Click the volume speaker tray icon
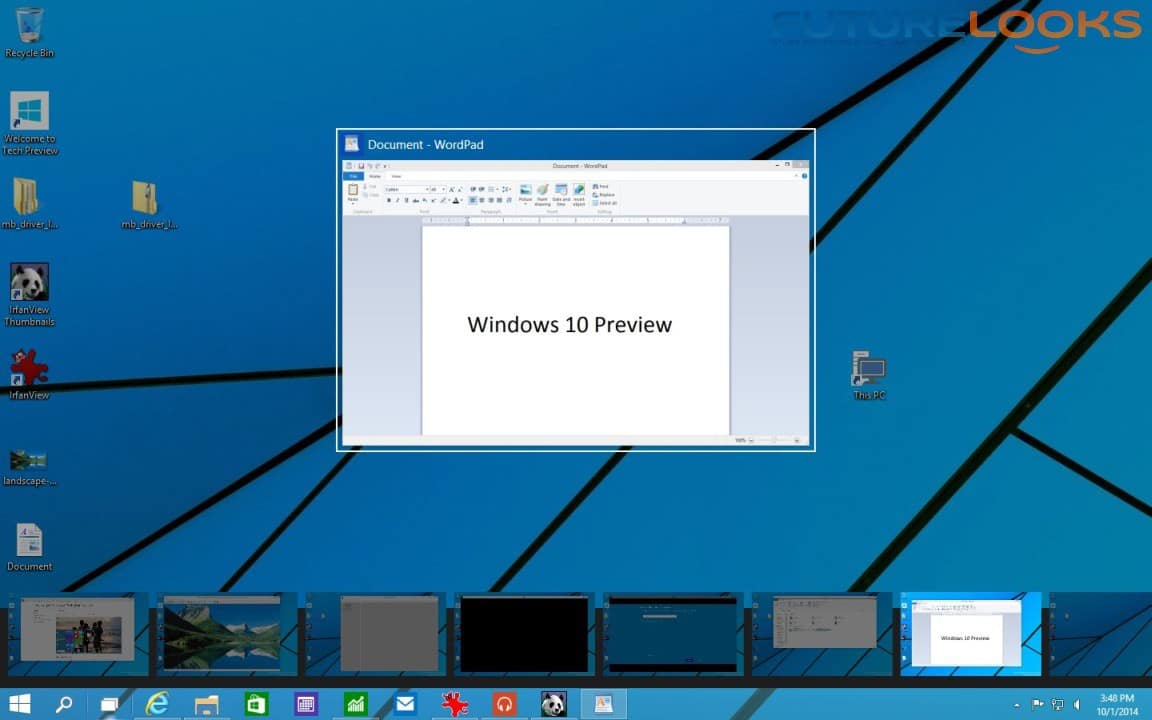Screen dimensions: 1152x720 [x=1076, y=705]
